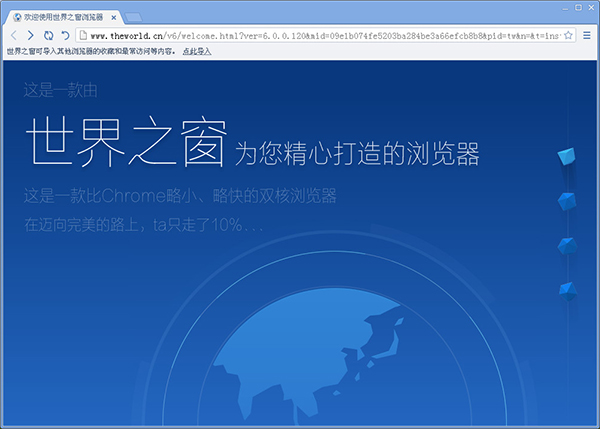
Task: Go back using the left arrow button
Action: click(x=14, y=35)
